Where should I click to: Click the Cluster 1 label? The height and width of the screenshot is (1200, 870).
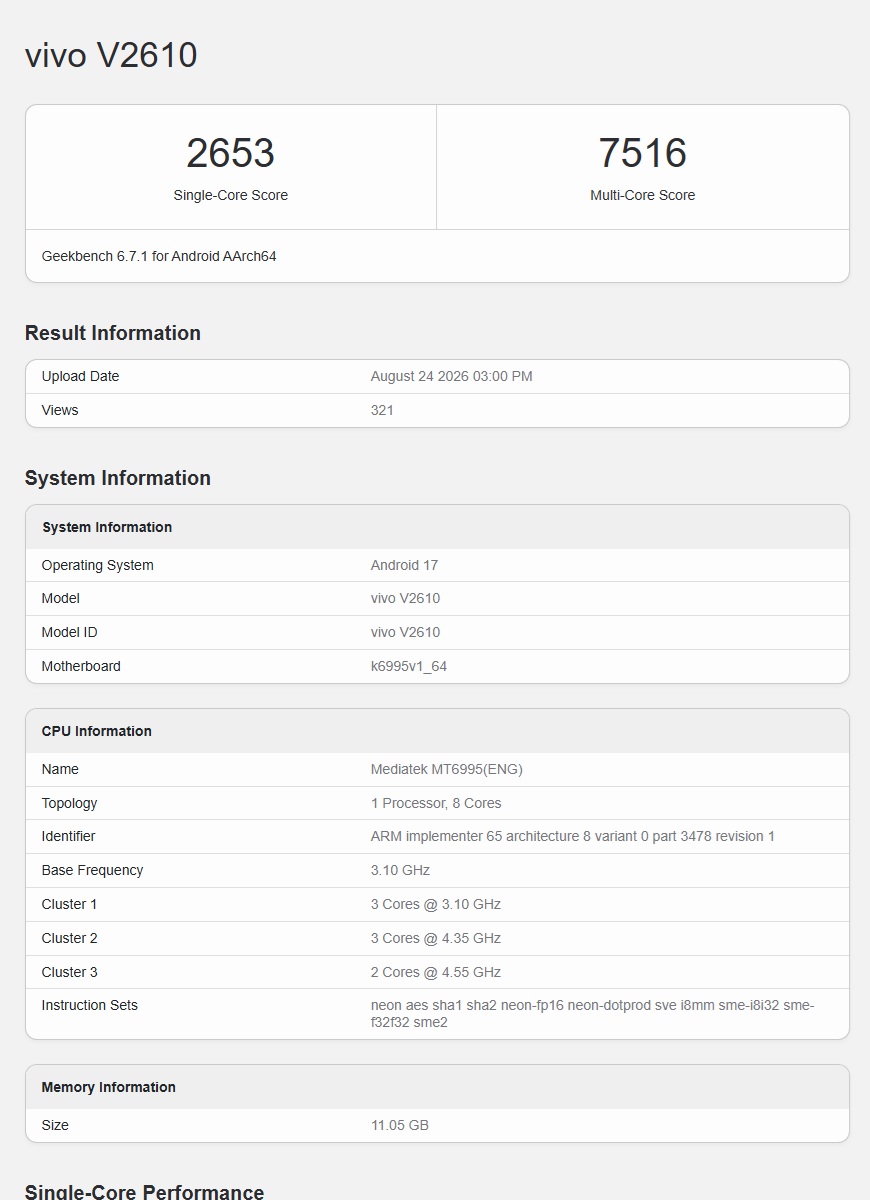(x=70, y=904)
